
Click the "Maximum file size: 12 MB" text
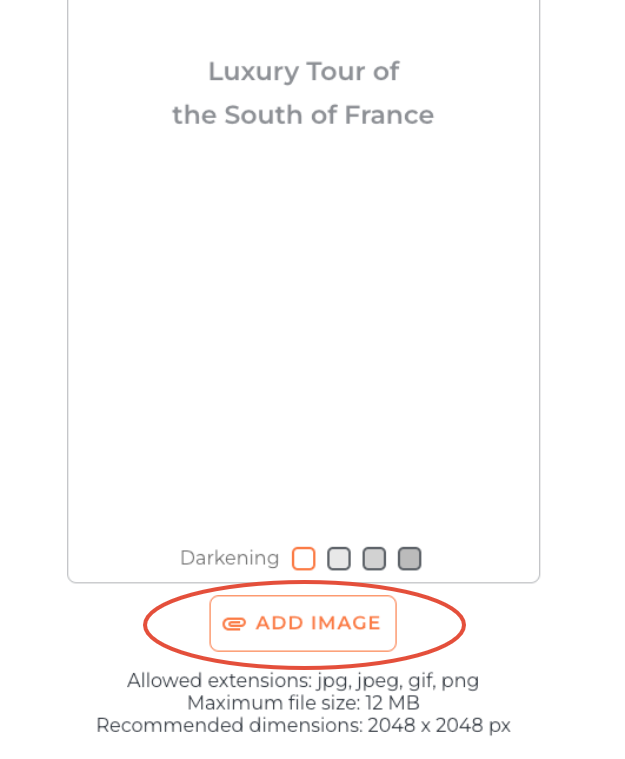[x=303, y=703]
